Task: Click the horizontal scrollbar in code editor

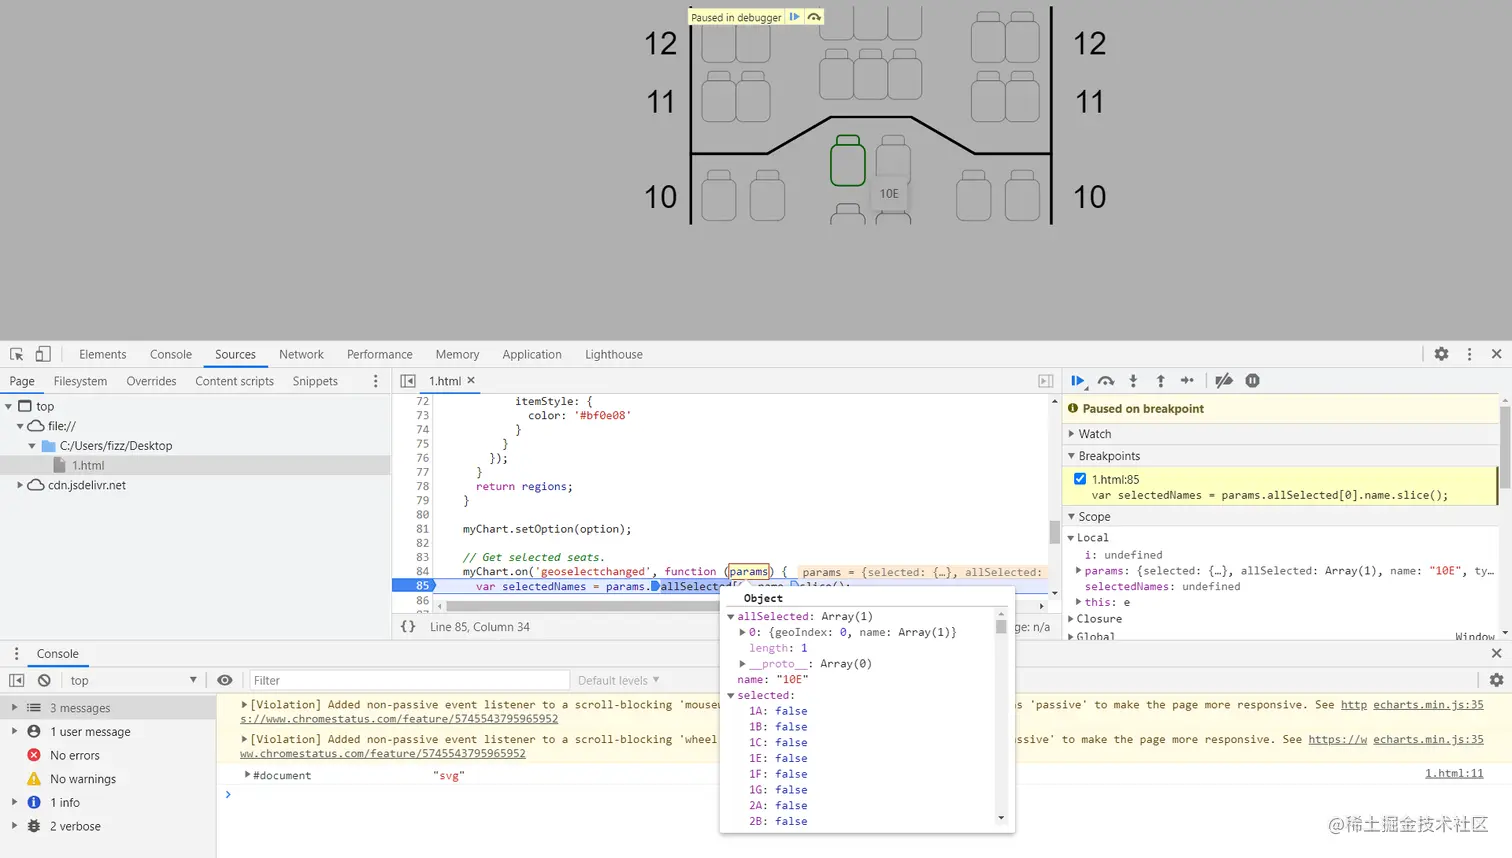Action: (x=740, y=606)
